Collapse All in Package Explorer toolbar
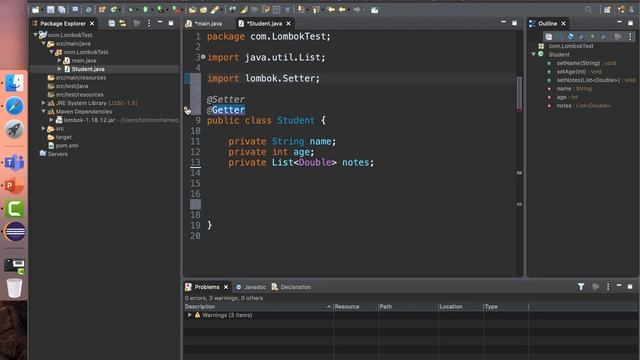Image resolution: width=640 pixels, height=360 pixels. click(111, 23)
